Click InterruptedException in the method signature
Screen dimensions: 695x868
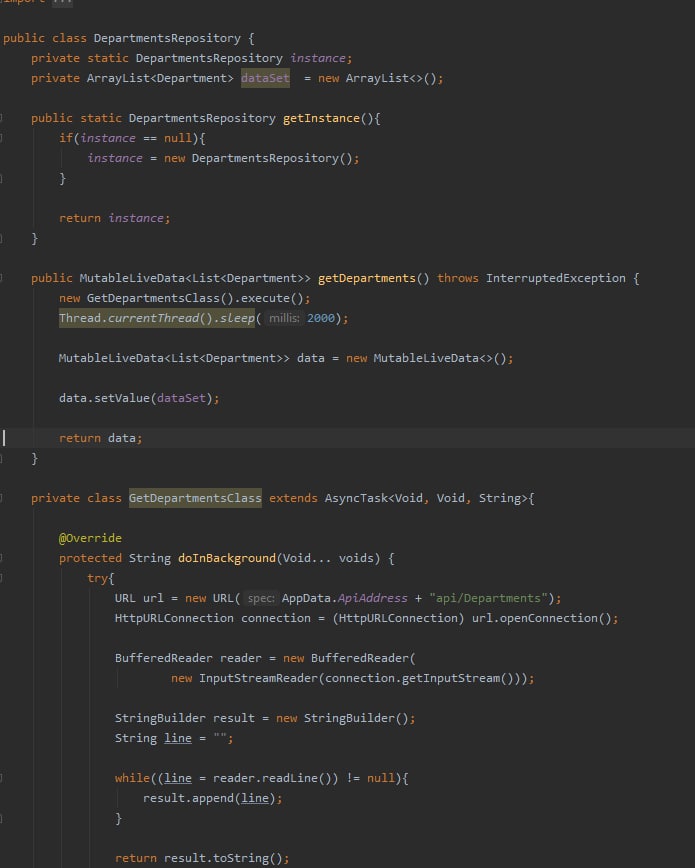555,278
